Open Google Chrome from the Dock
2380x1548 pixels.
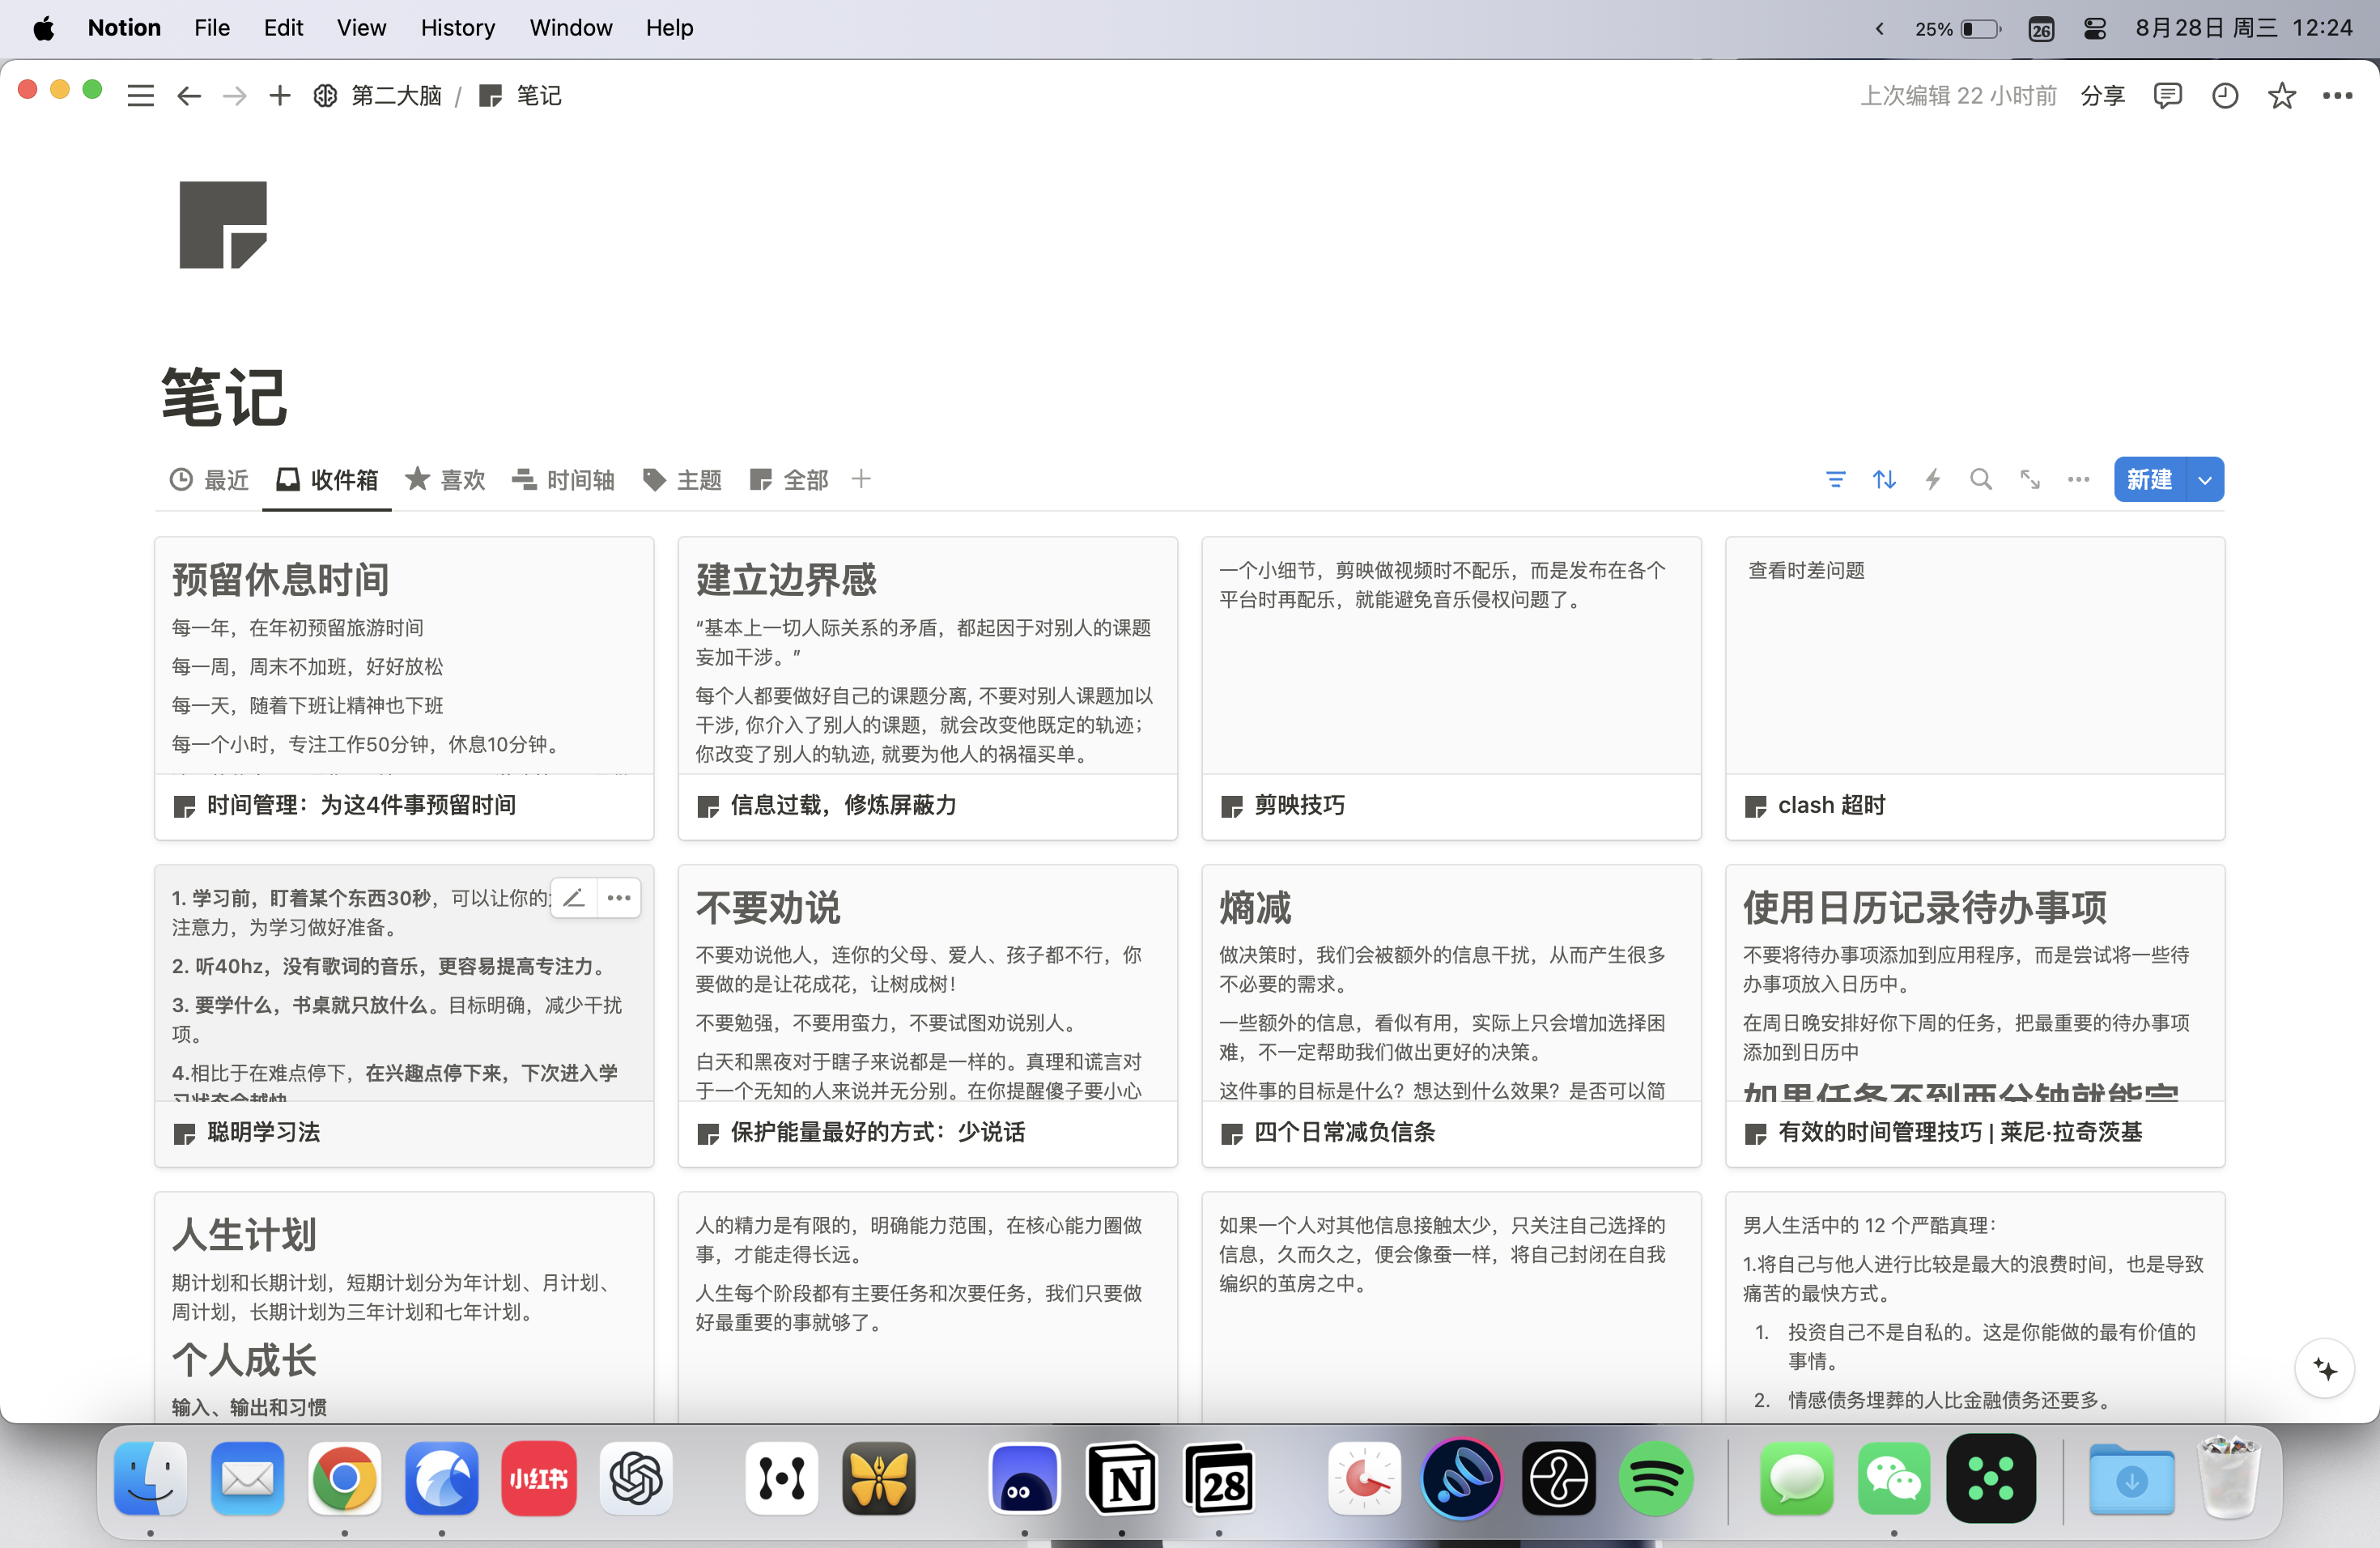tap(344, 1479)
